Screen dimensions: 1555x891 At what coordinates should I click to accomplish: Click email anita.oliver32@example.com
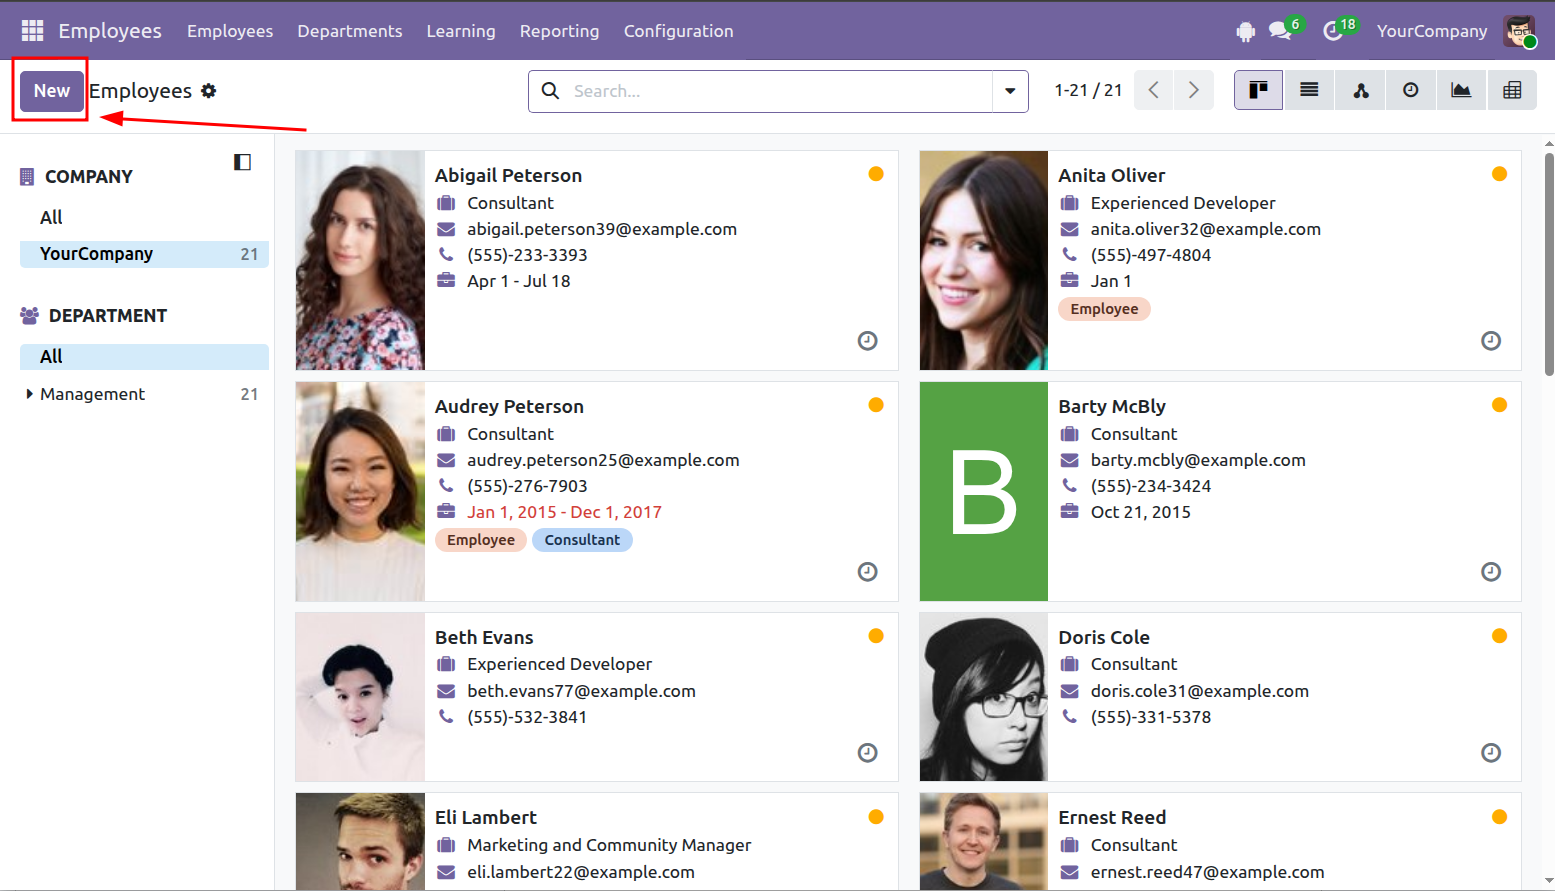[1205, 229]
